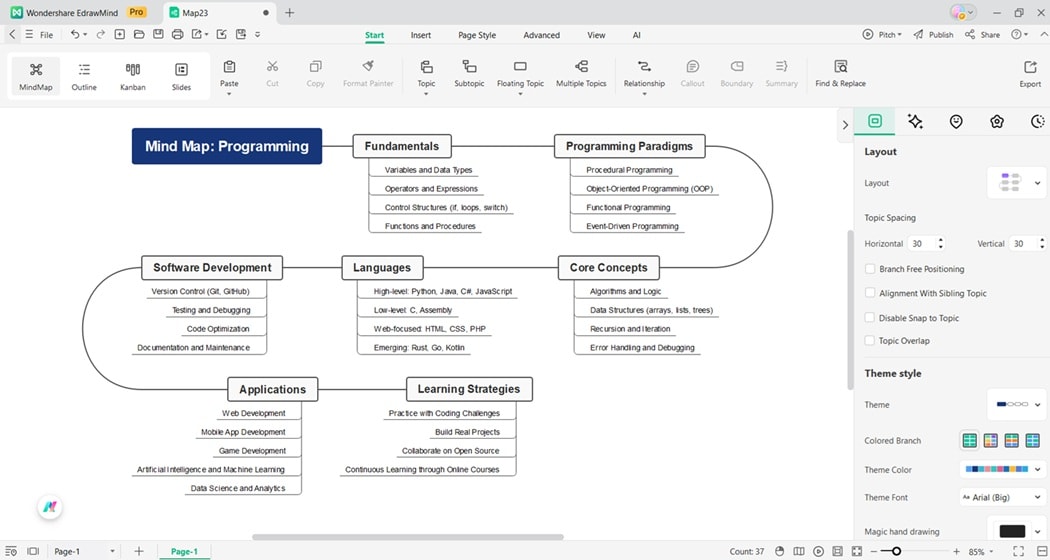Click the floating AI assistant button
Viewport: 1050px width, 560px height.
[x=50, y=507]
